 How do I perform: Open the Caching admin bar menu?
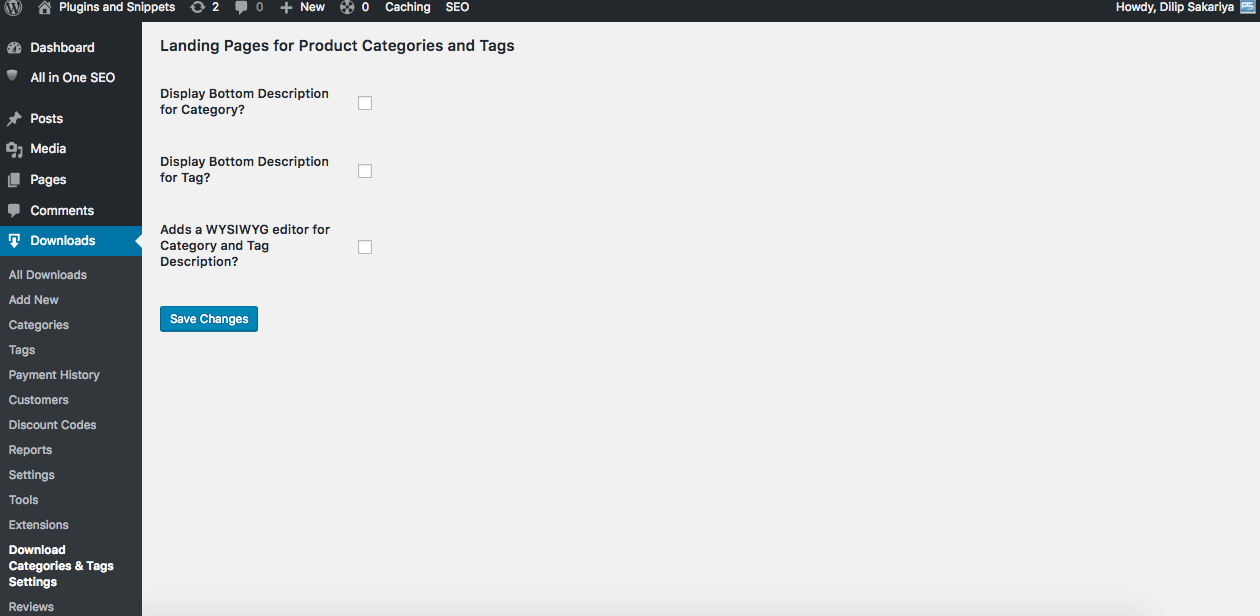408,7
